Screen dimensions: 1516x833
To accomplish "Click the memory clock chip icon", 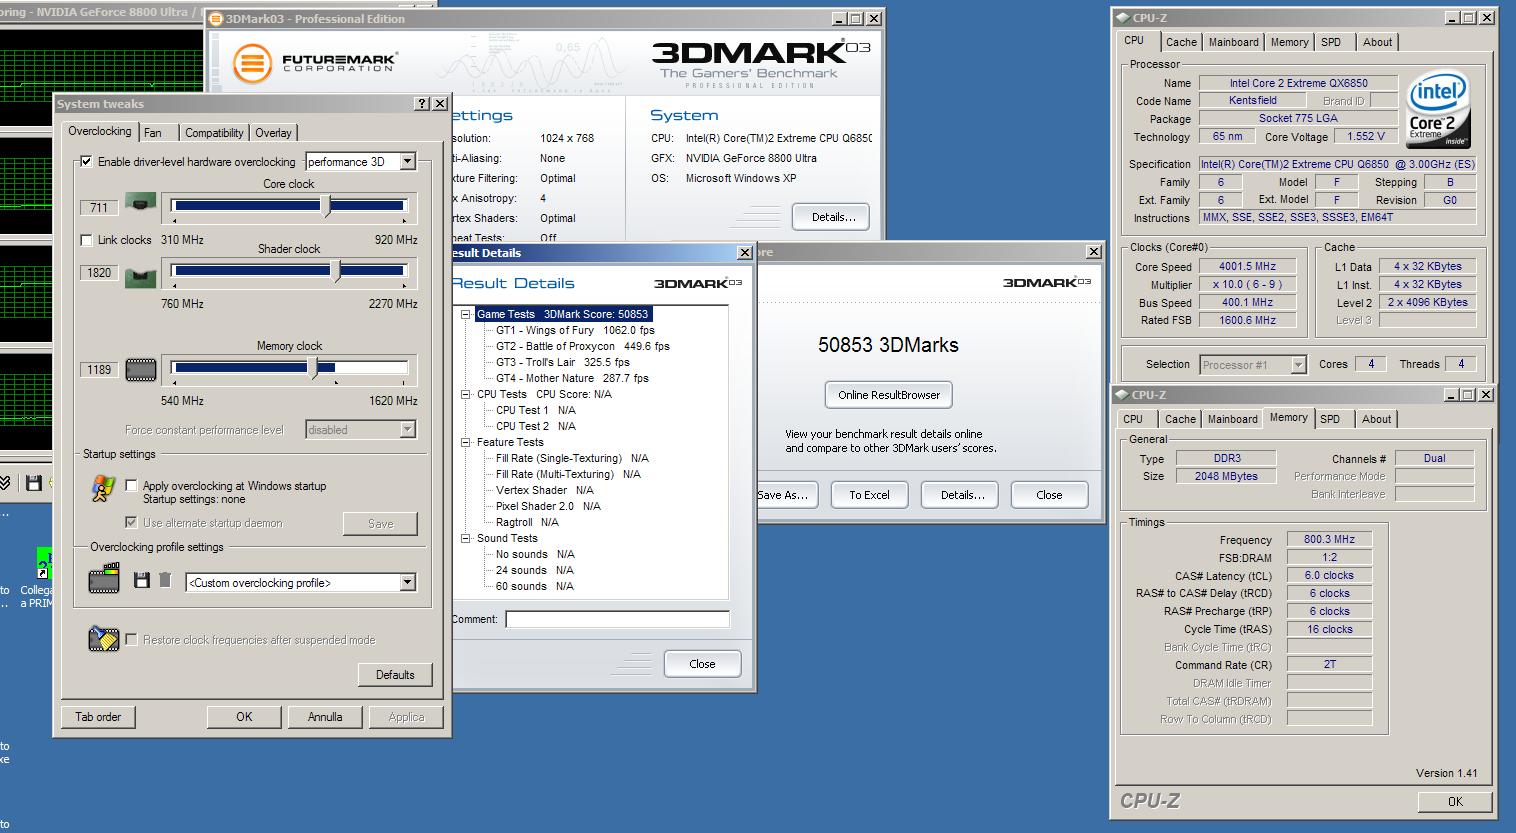I will click(x=141, y=370).
